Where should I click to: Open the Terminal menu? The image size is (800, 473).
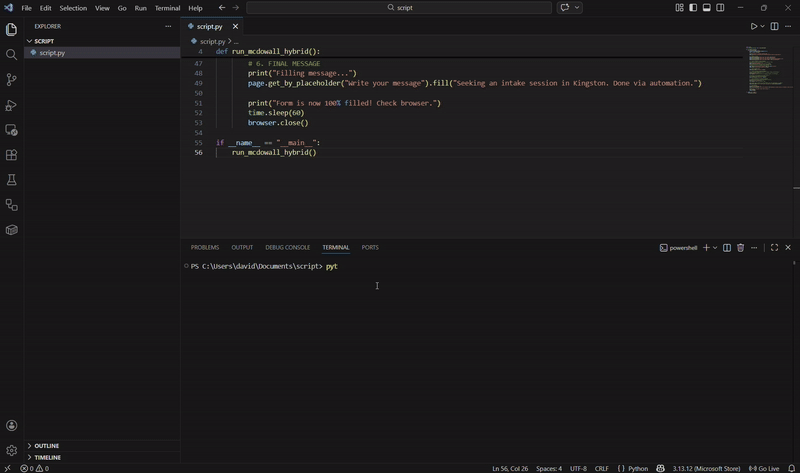[167, 8]
